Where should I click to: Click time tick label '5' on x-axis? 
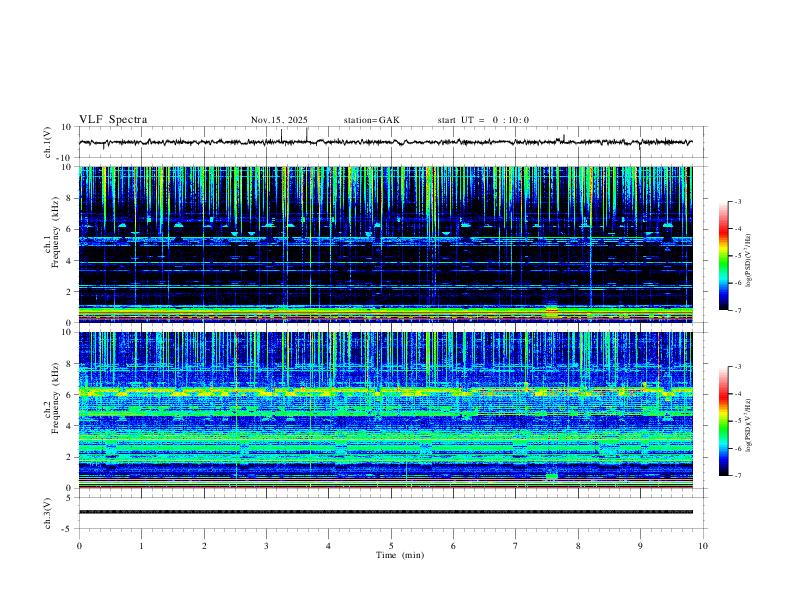(x=391, y=546)
